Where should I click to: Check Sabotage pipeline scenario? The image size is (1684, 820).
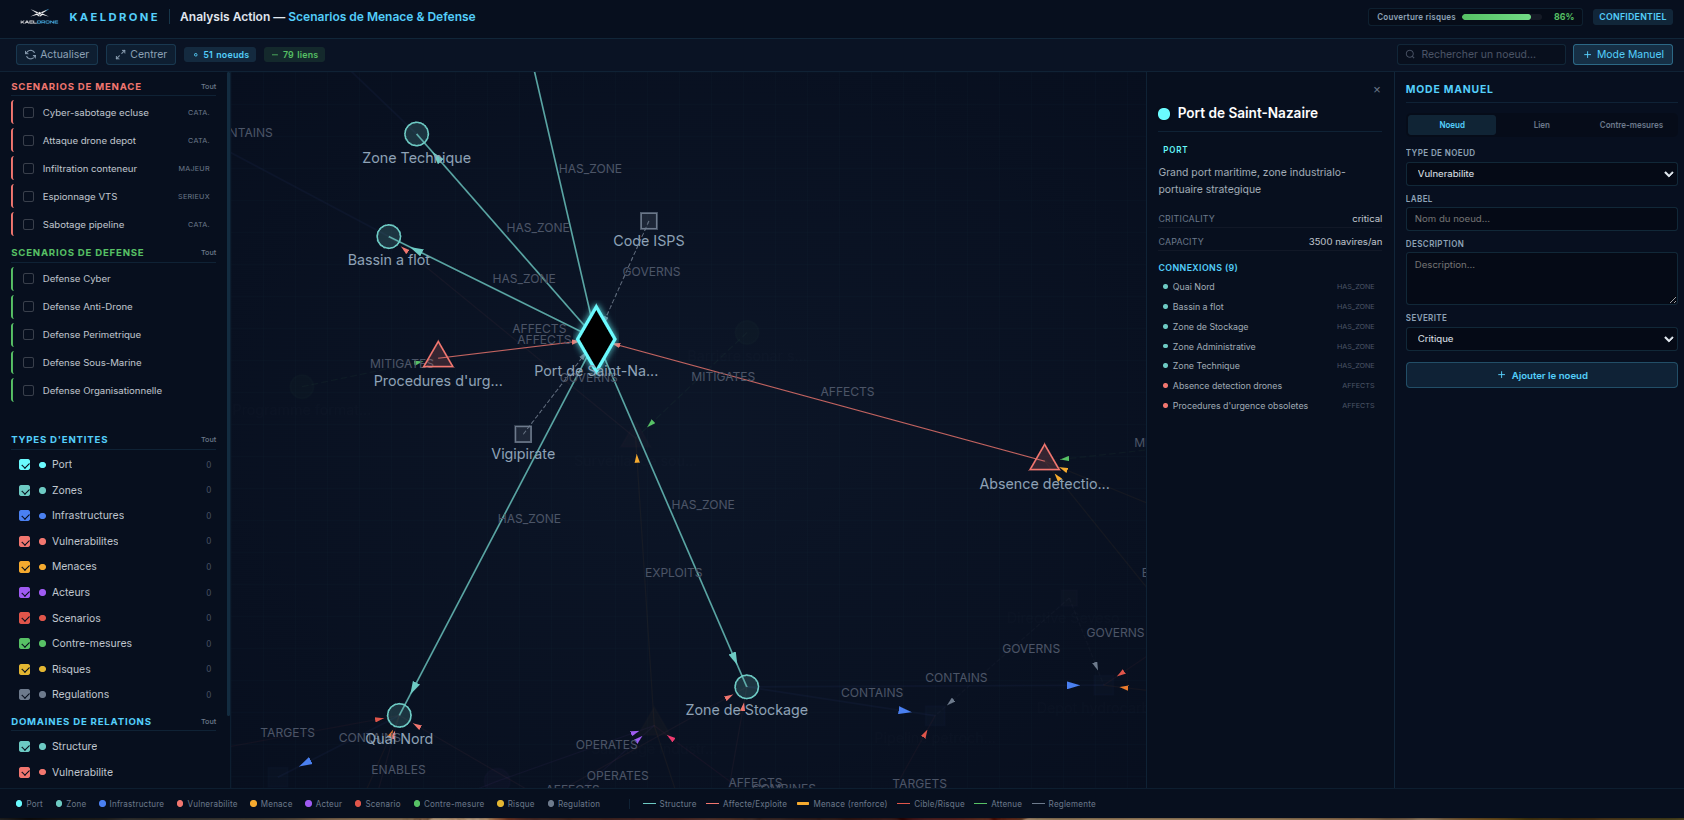(x=29, y=225)
